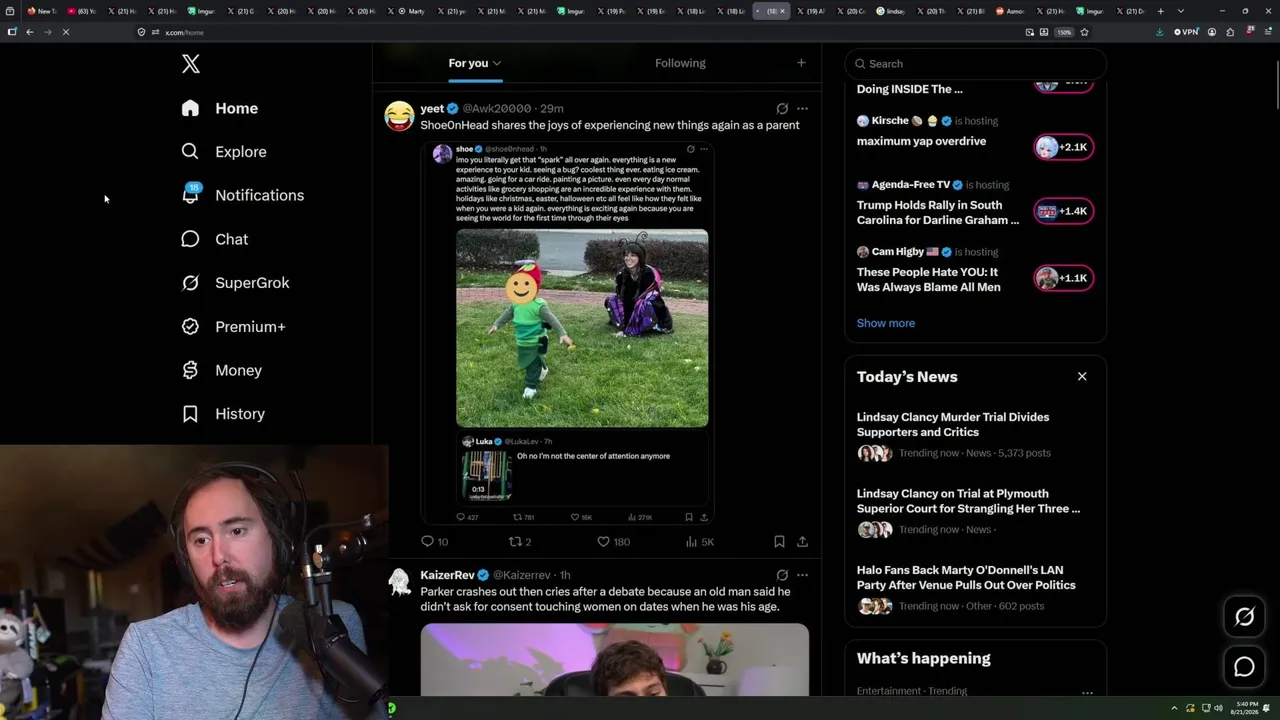Switch to the Following tab
This screenshot has width=1280, height=720.
point(680,63)
